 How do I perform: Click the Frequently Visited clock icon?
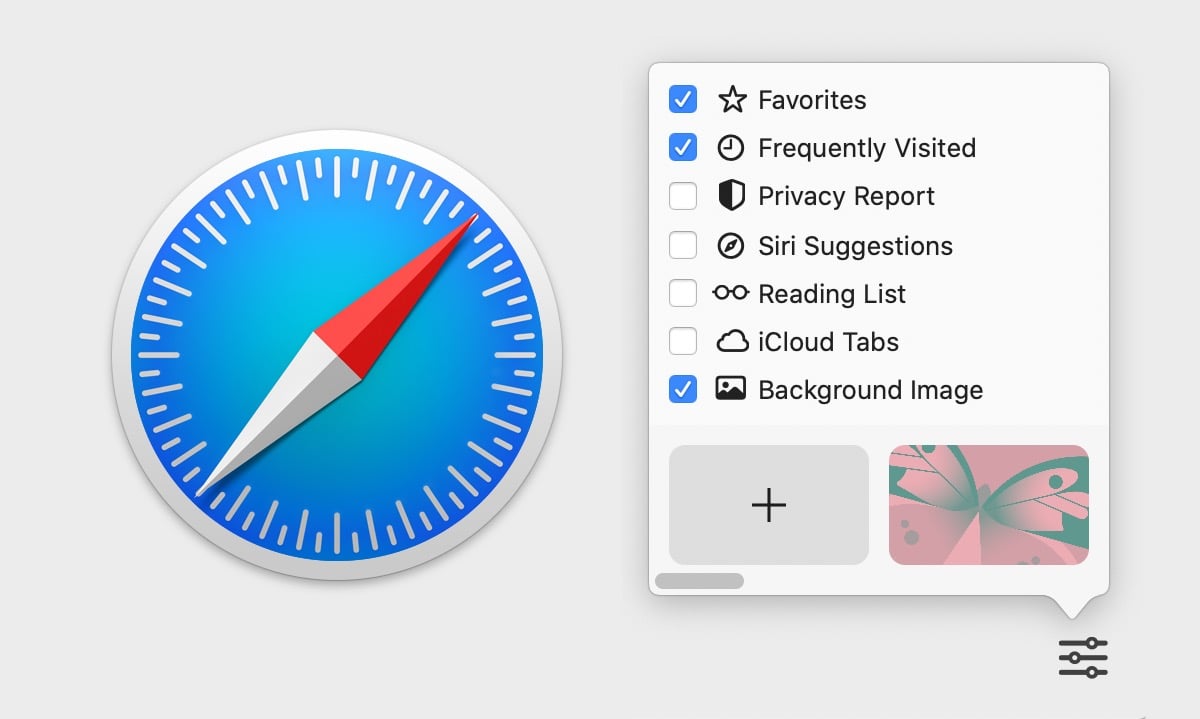tap(732, 148)
